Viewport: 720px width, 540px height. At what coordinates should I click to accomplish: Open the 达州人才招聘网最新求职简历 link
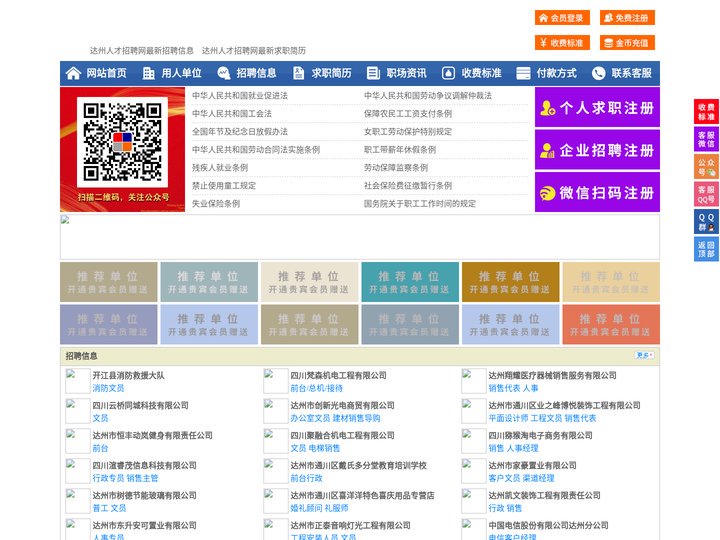254,51
